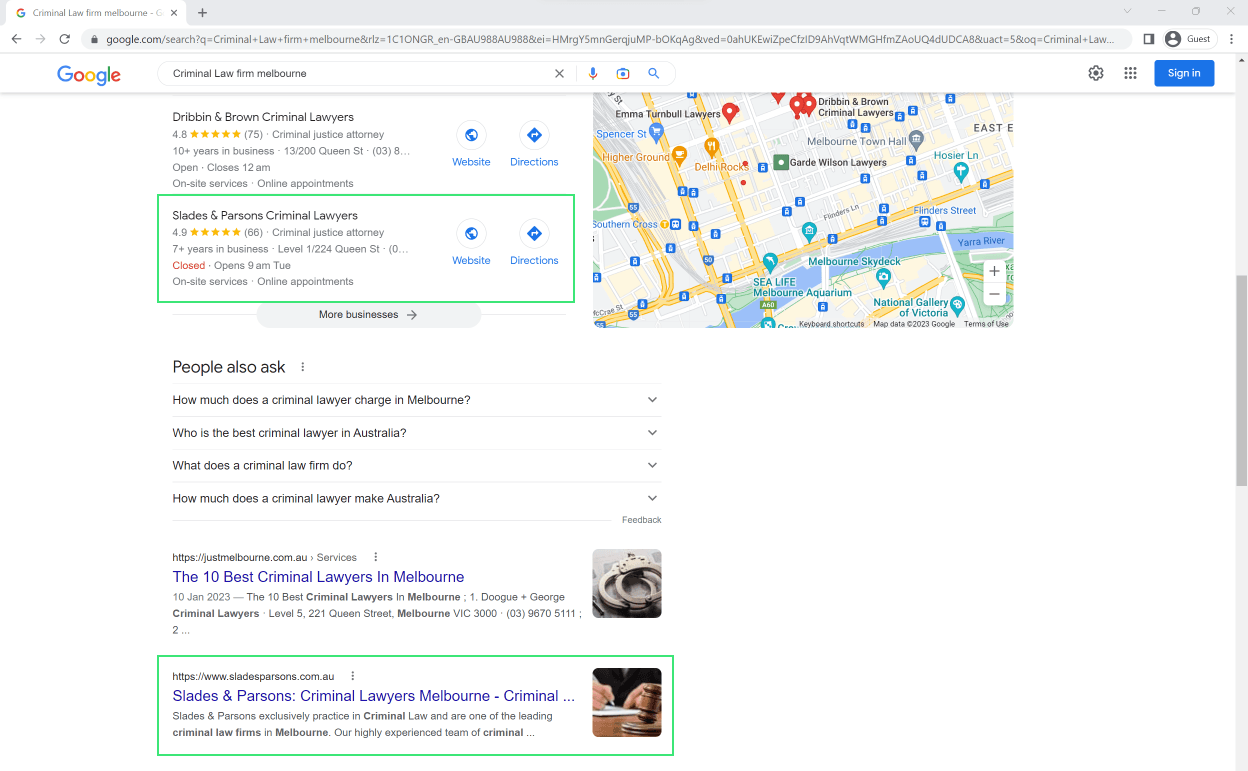Screen dimensions: 1248x771
Task: Open Google Lens camera search
Action: (x=623, y=73)
